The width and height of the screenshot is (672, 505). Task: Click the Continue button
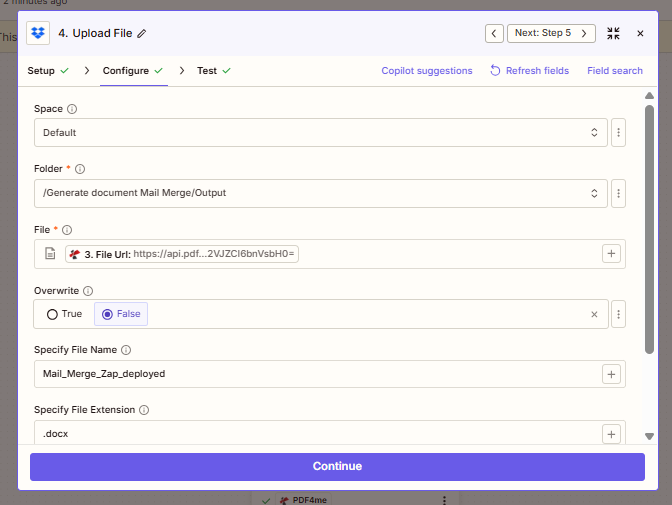coord(337,466)
